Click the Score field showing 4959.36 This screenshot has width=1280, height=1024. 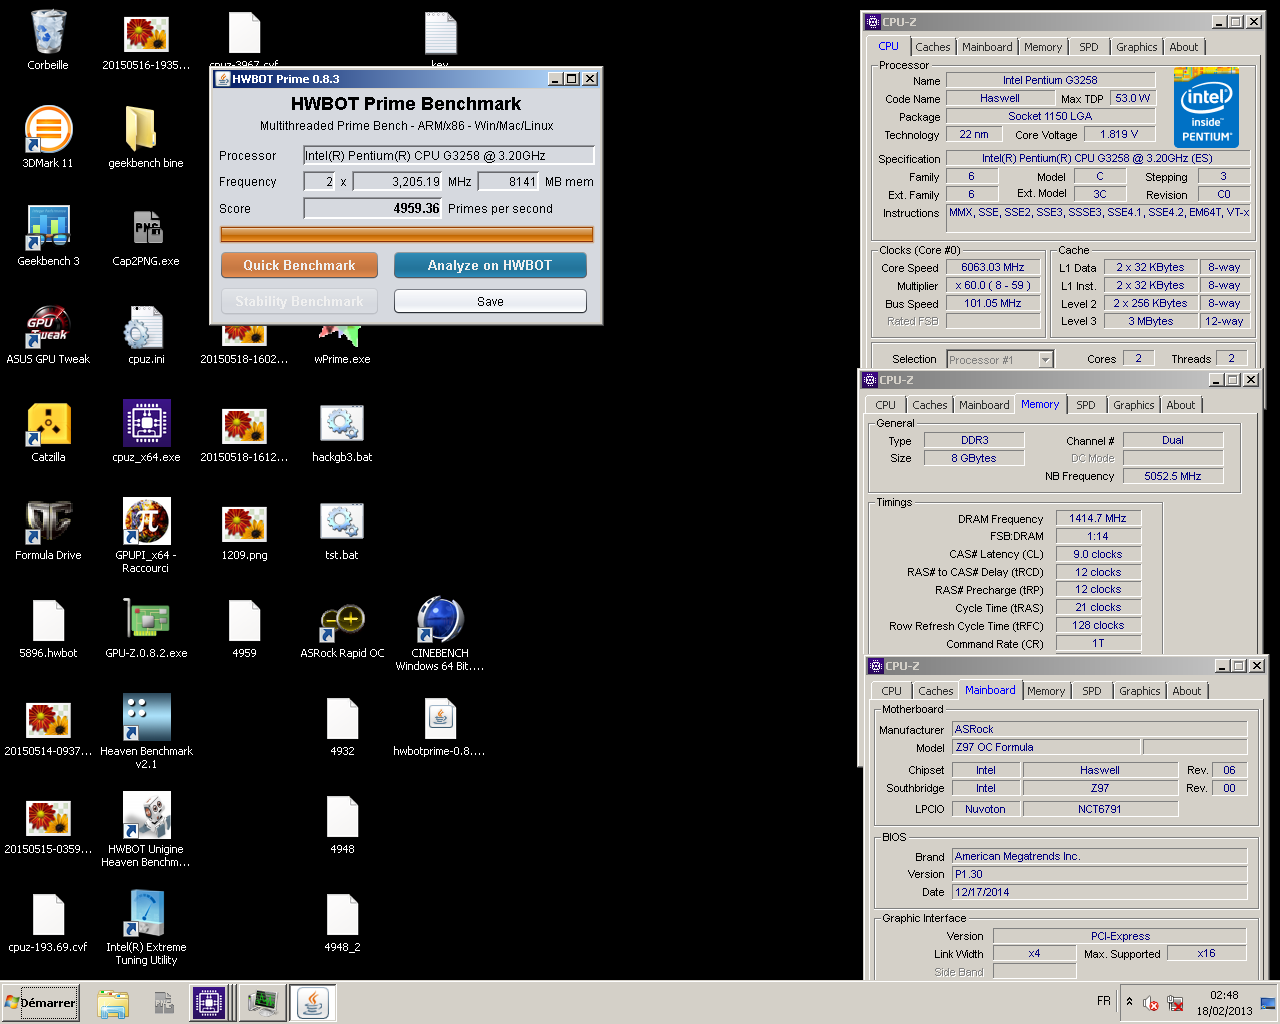pos(372,208)
